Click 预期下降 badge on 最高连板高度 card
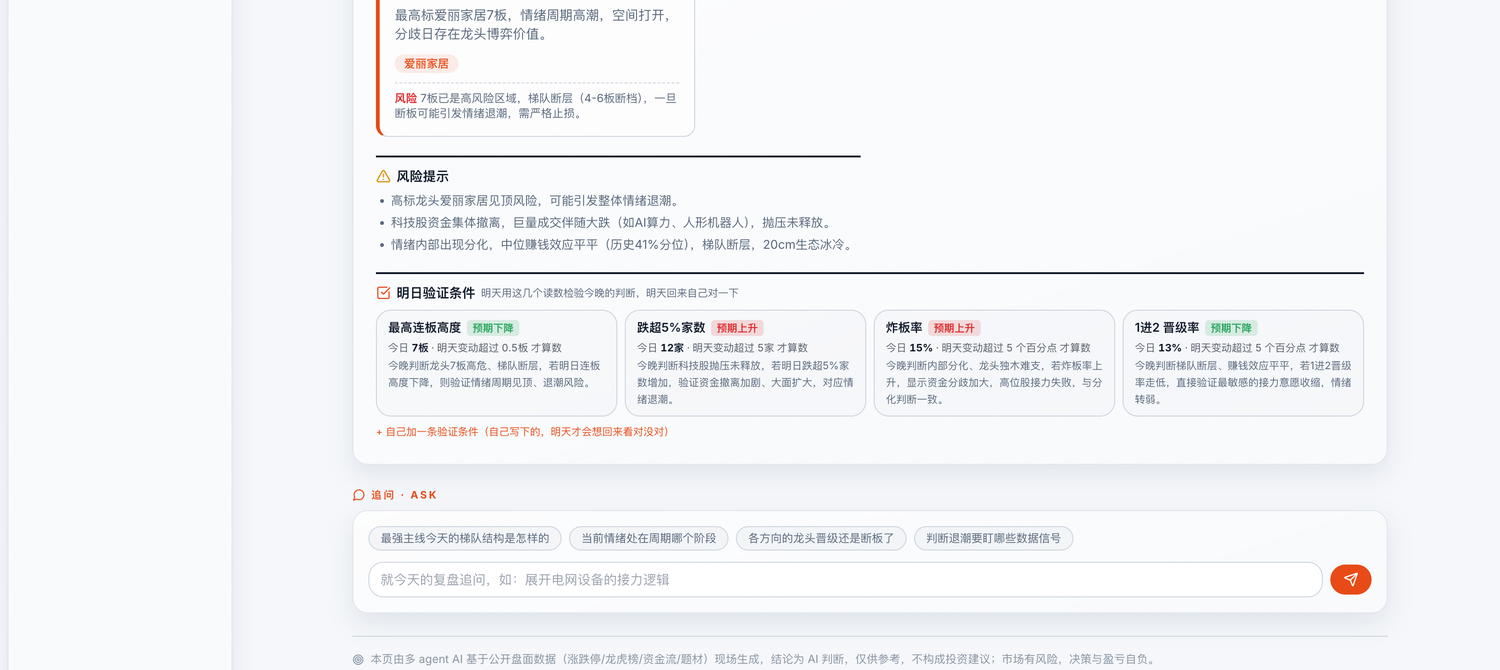 point(493,328)
